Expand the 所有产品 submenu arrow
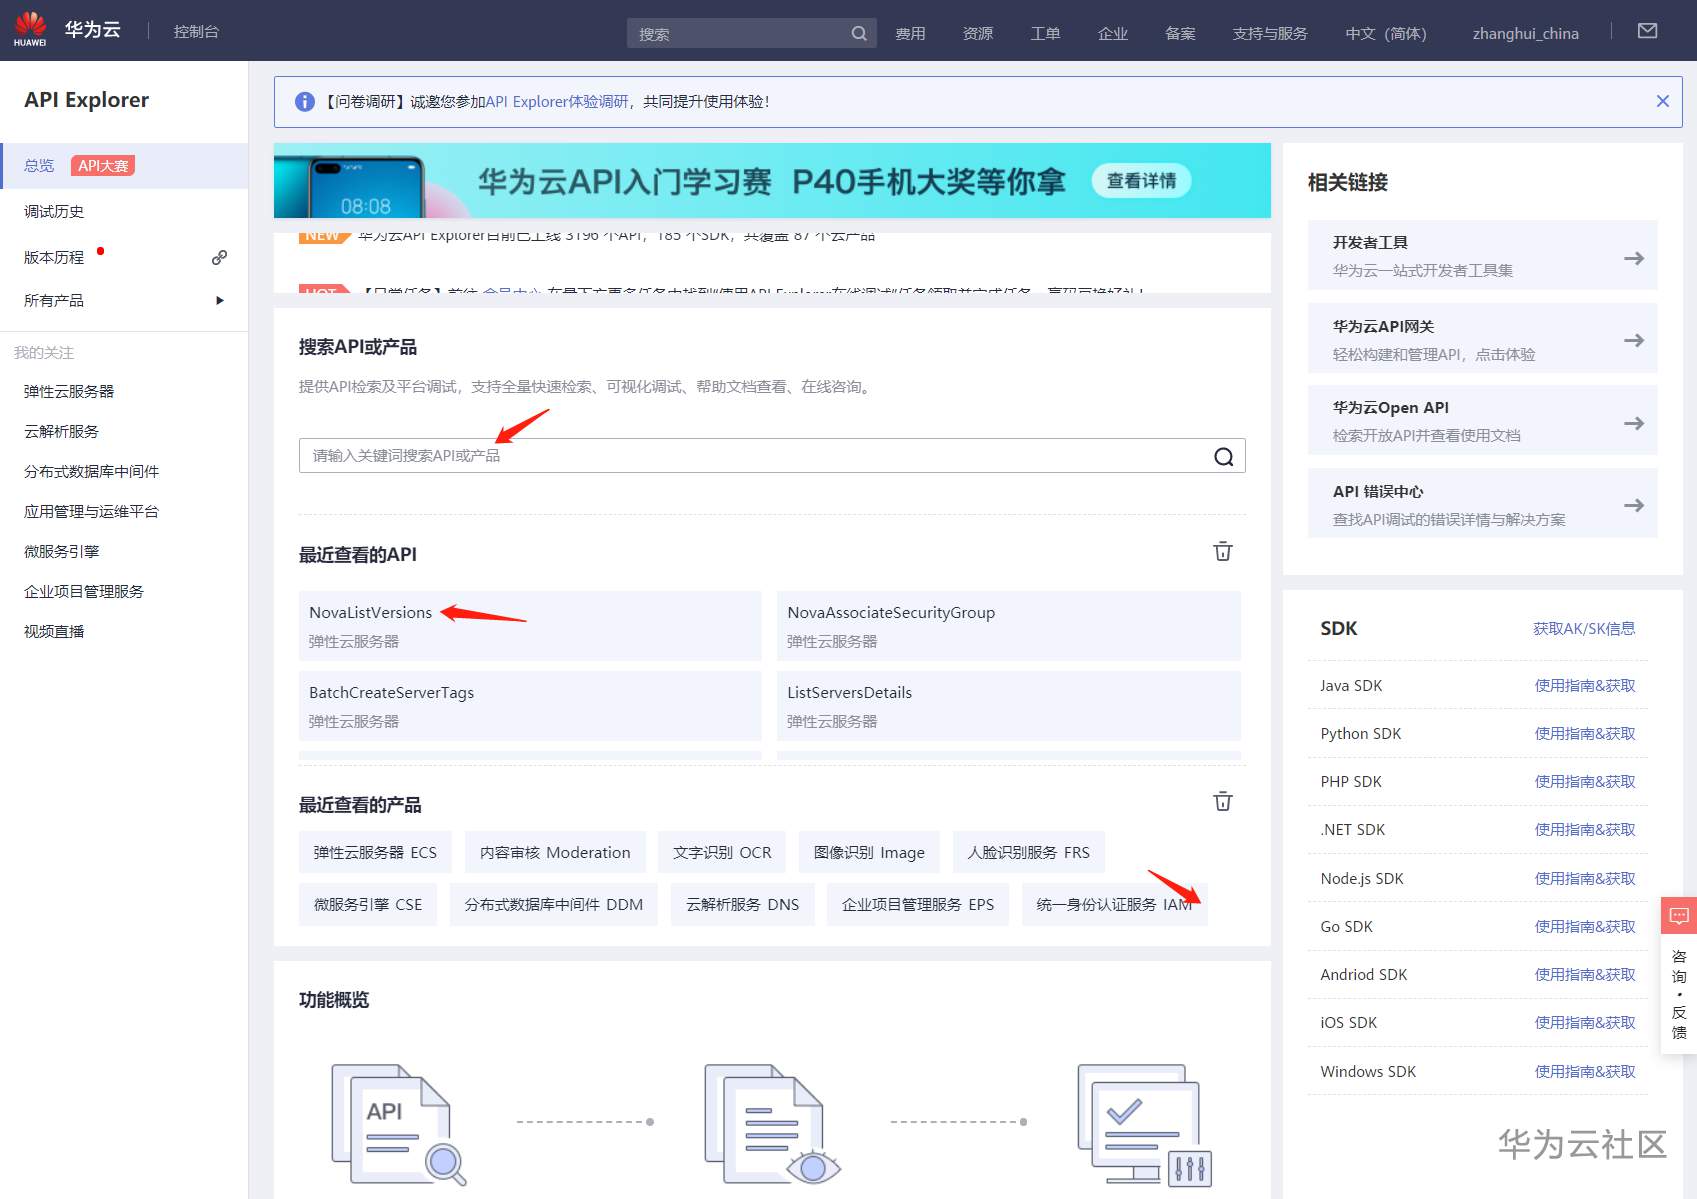The width and height of the screenshot is (1697, 1199). (x=220, y=300)
